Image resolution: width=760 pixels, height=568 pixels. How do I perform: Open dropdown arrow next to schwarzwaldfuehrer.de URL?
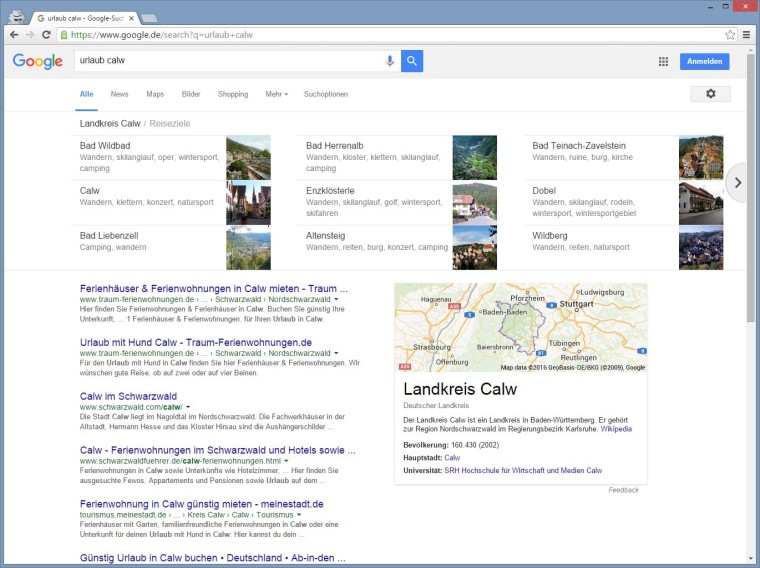click(x=286, y=461)
